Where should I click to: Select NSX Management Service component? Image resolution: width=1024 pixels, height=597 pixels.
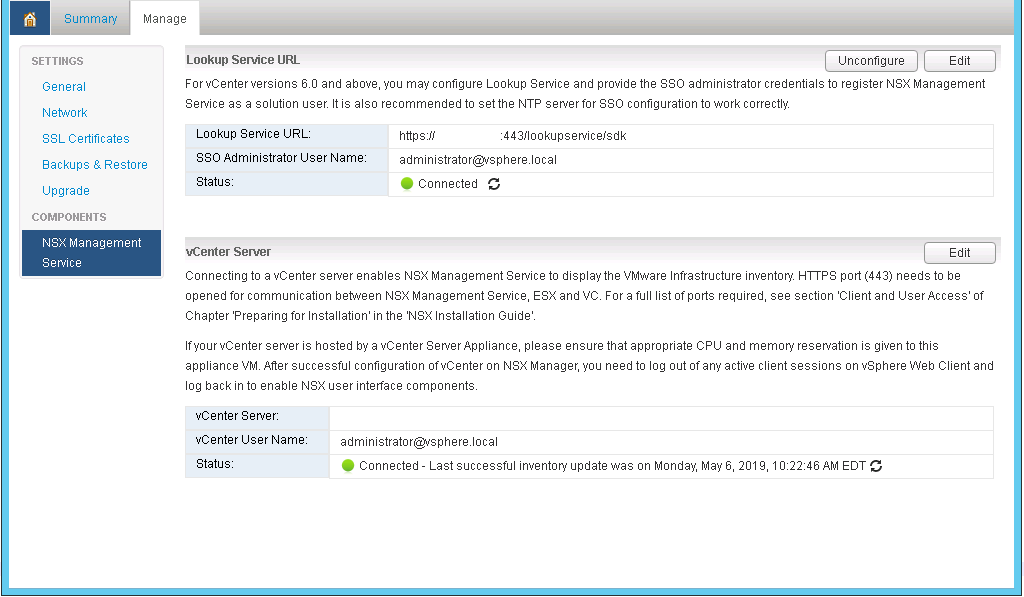tap(91, 253)
